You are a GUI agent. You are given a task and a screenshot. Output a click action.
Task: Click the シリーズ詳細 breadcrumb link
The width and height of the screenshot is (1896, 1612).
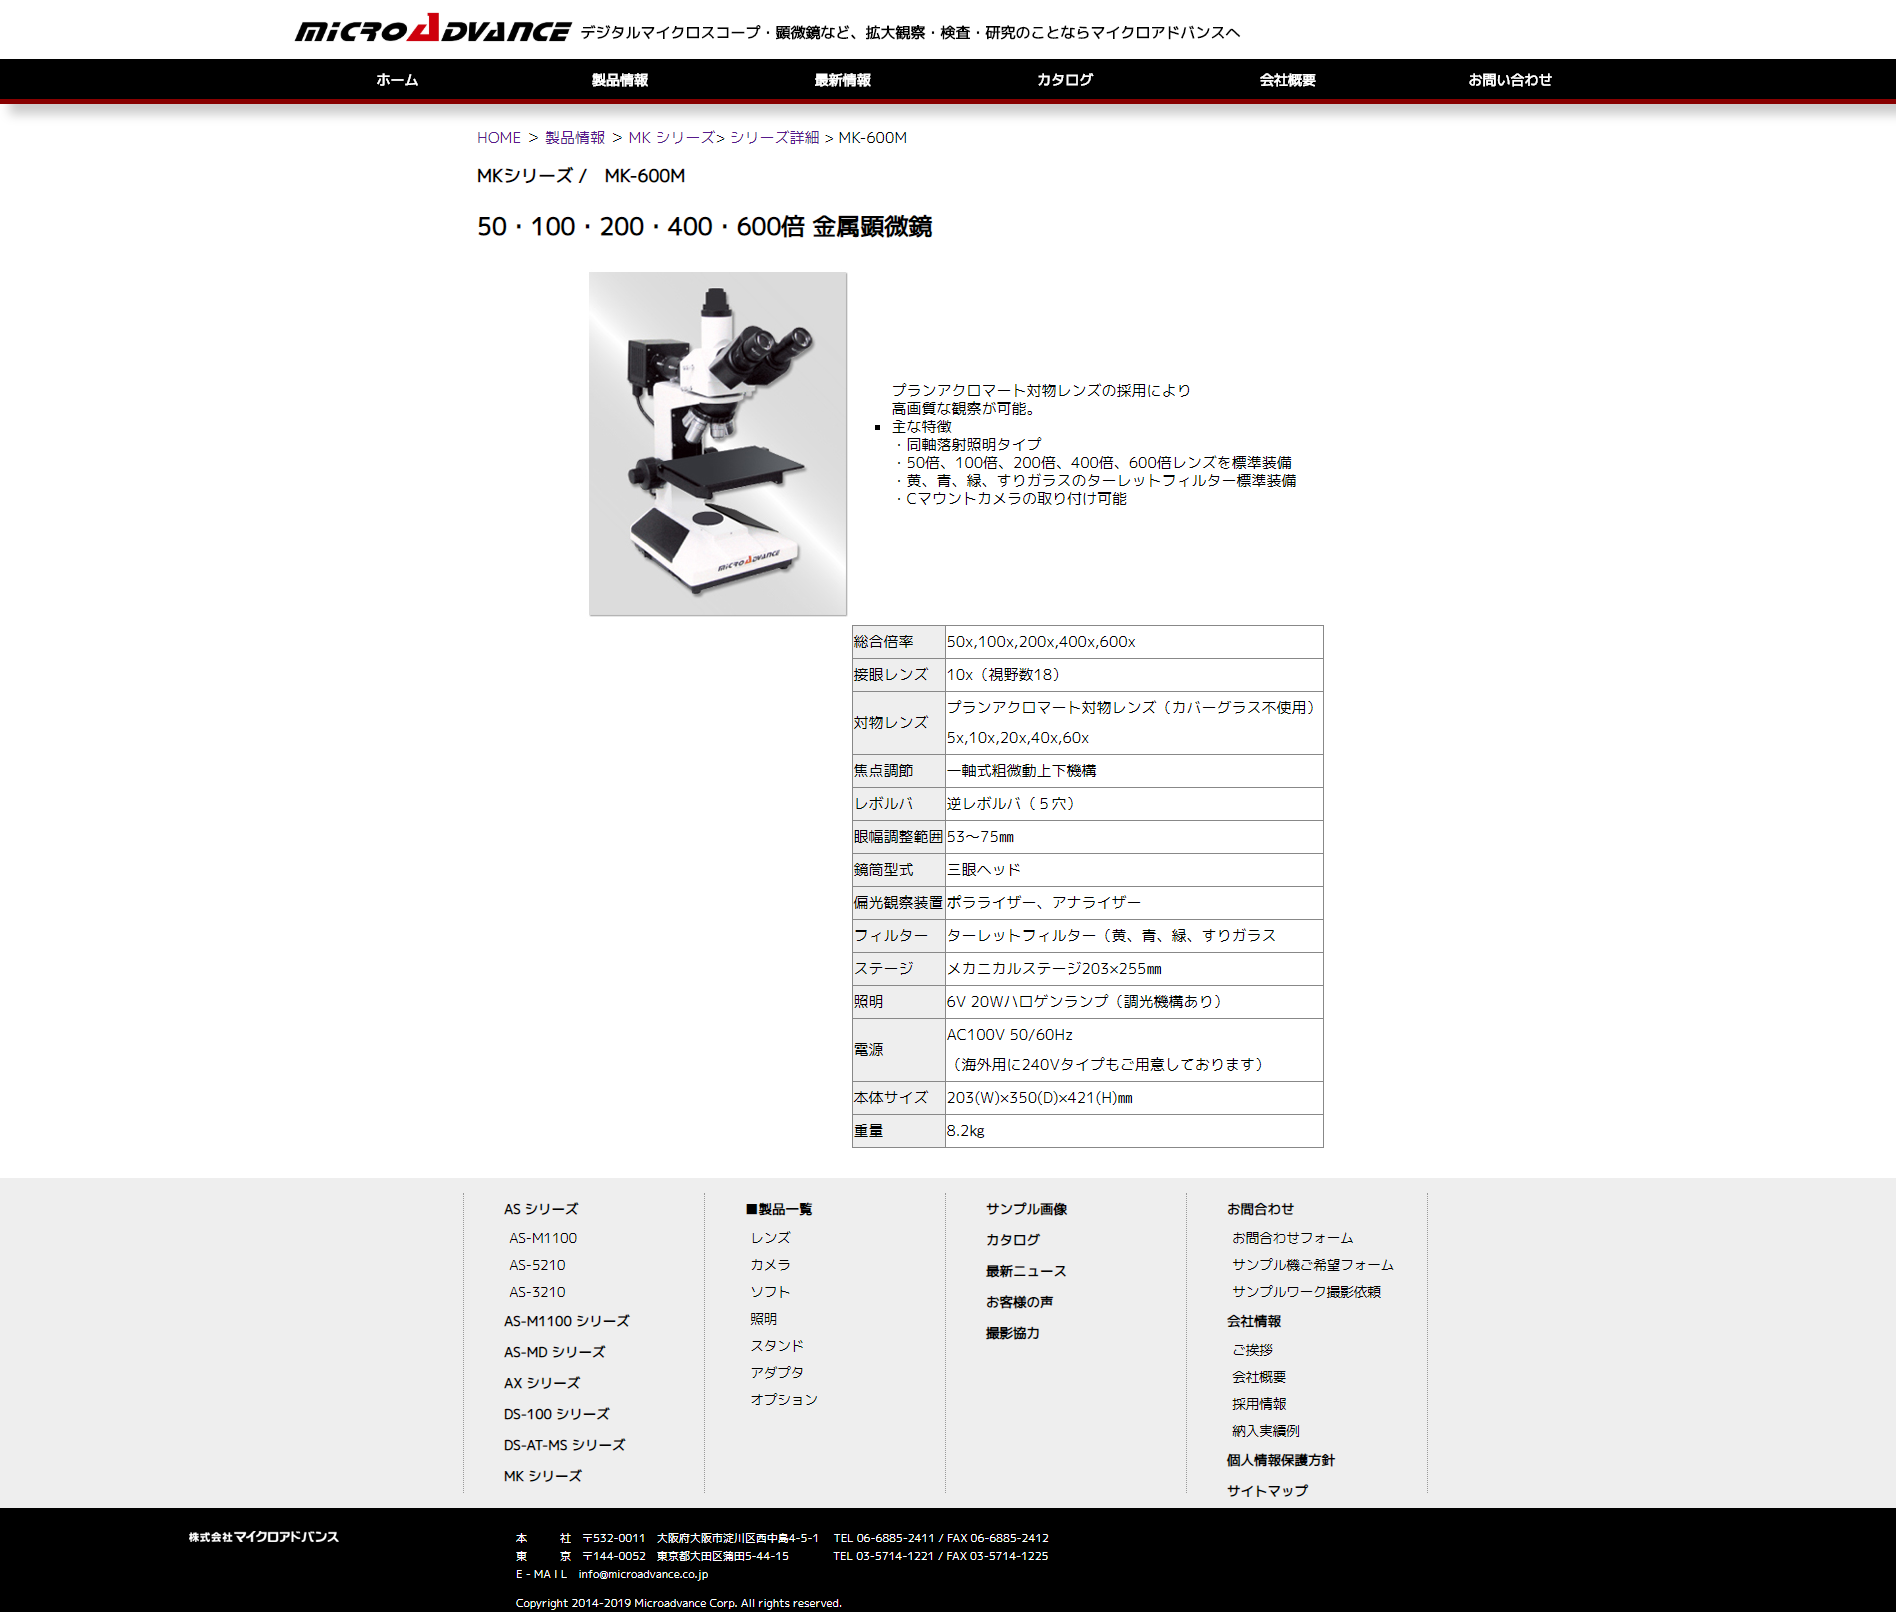(x=774, y=138)
